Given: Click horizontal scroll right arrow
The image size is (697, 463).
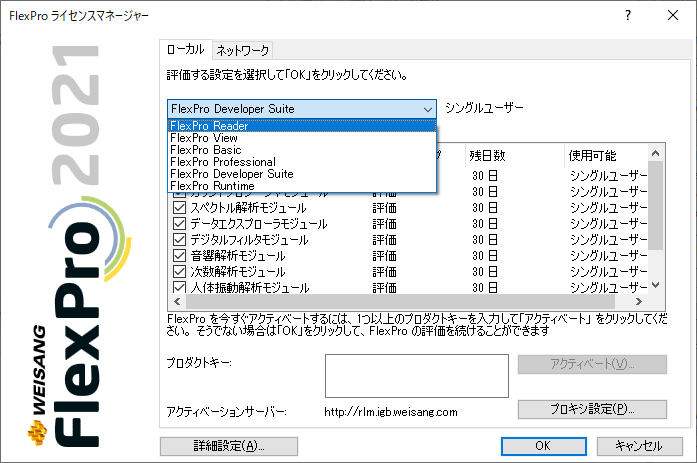Looking at the screenshot, I should click(x=639, y=302).
